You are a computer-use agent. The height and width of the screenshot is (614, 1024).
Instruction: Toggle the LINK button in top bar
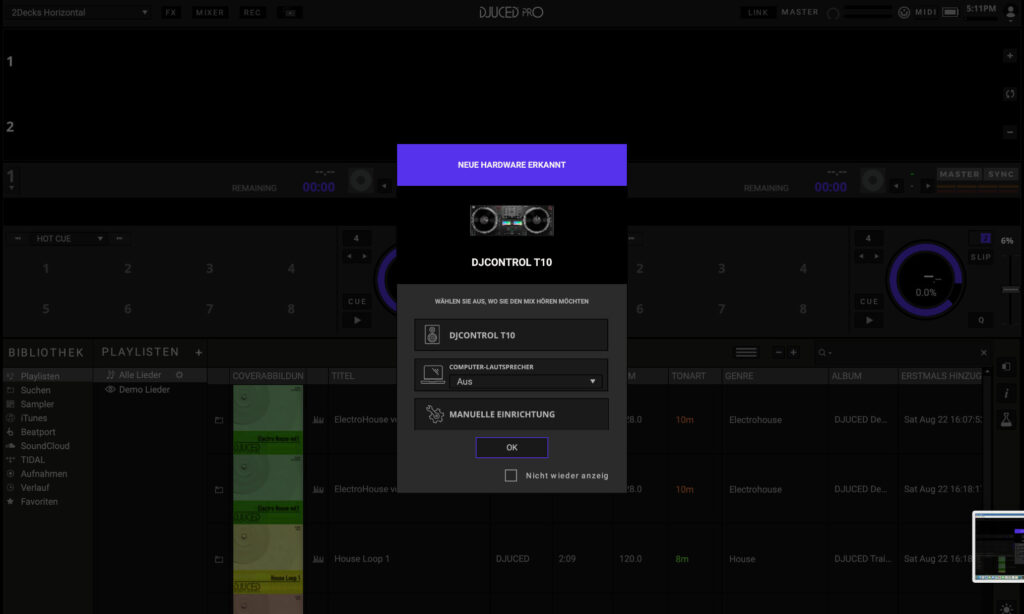pyautogui.click(x=758, y=12)
